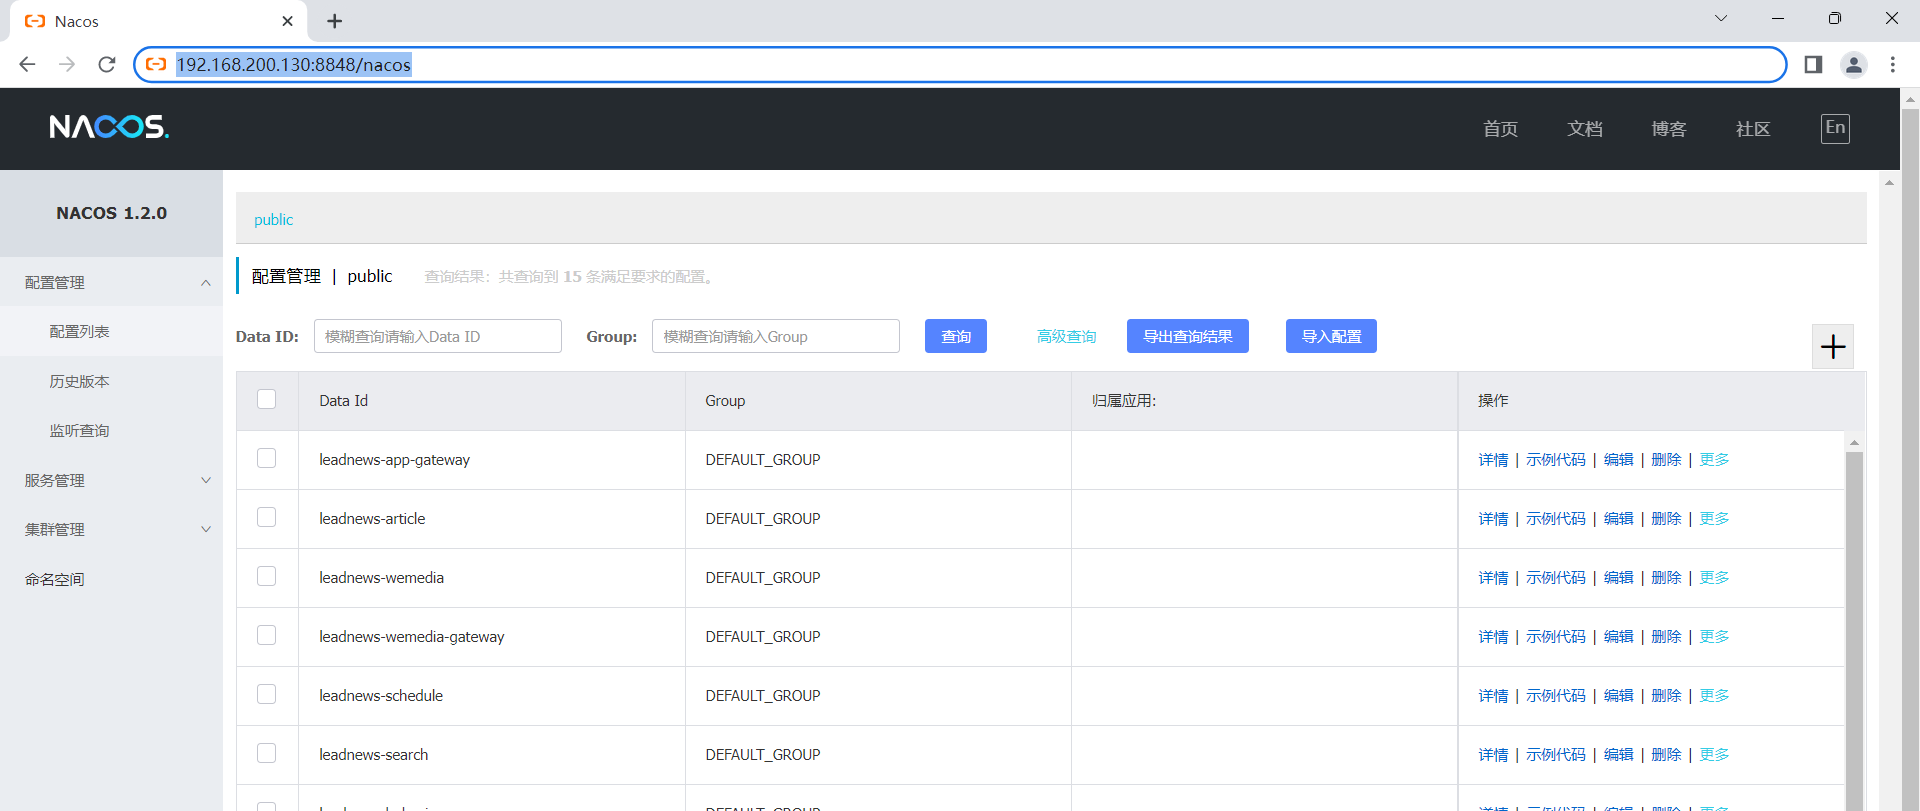
Task: Select 配置列表 in the sidebar
Action: [111, 332]
